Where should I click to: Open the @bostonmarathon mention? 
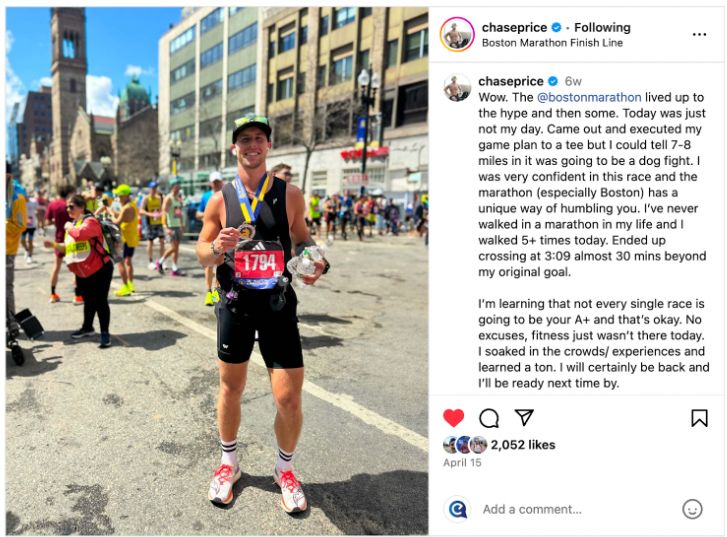pos(589,97)
